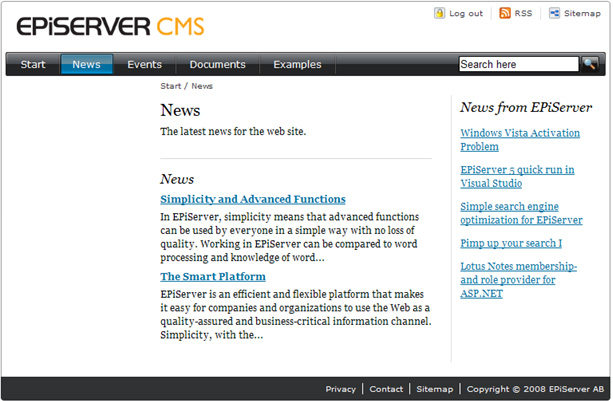This screenshot has height=401, width=613.
Task: Switch to the Examples tab
Action: 297,65
